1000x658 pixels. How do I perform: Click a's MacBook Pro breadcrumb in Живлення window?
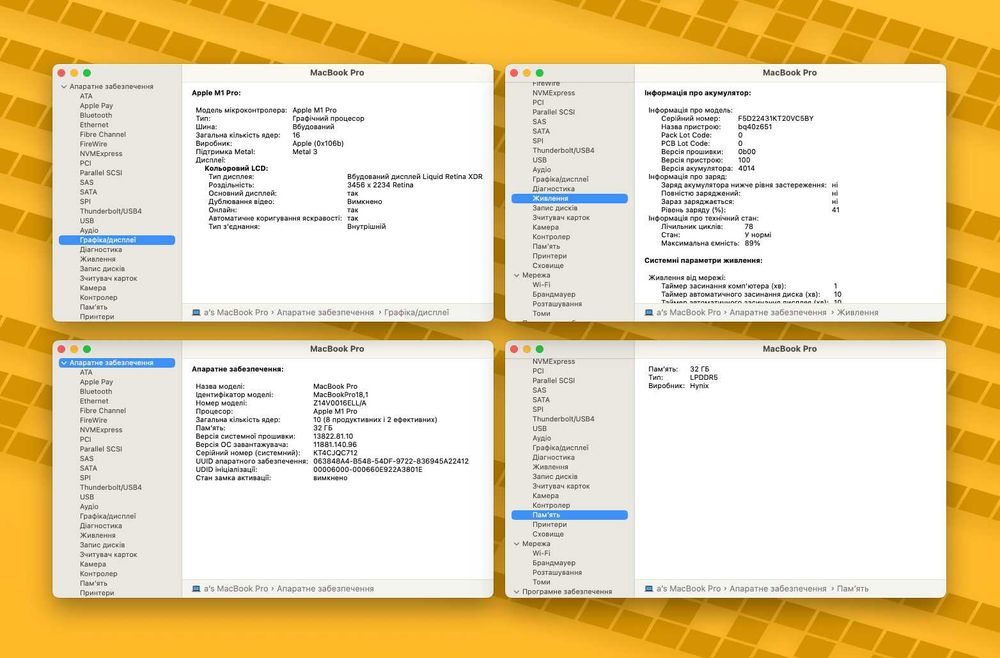click(x=688, y=312)
